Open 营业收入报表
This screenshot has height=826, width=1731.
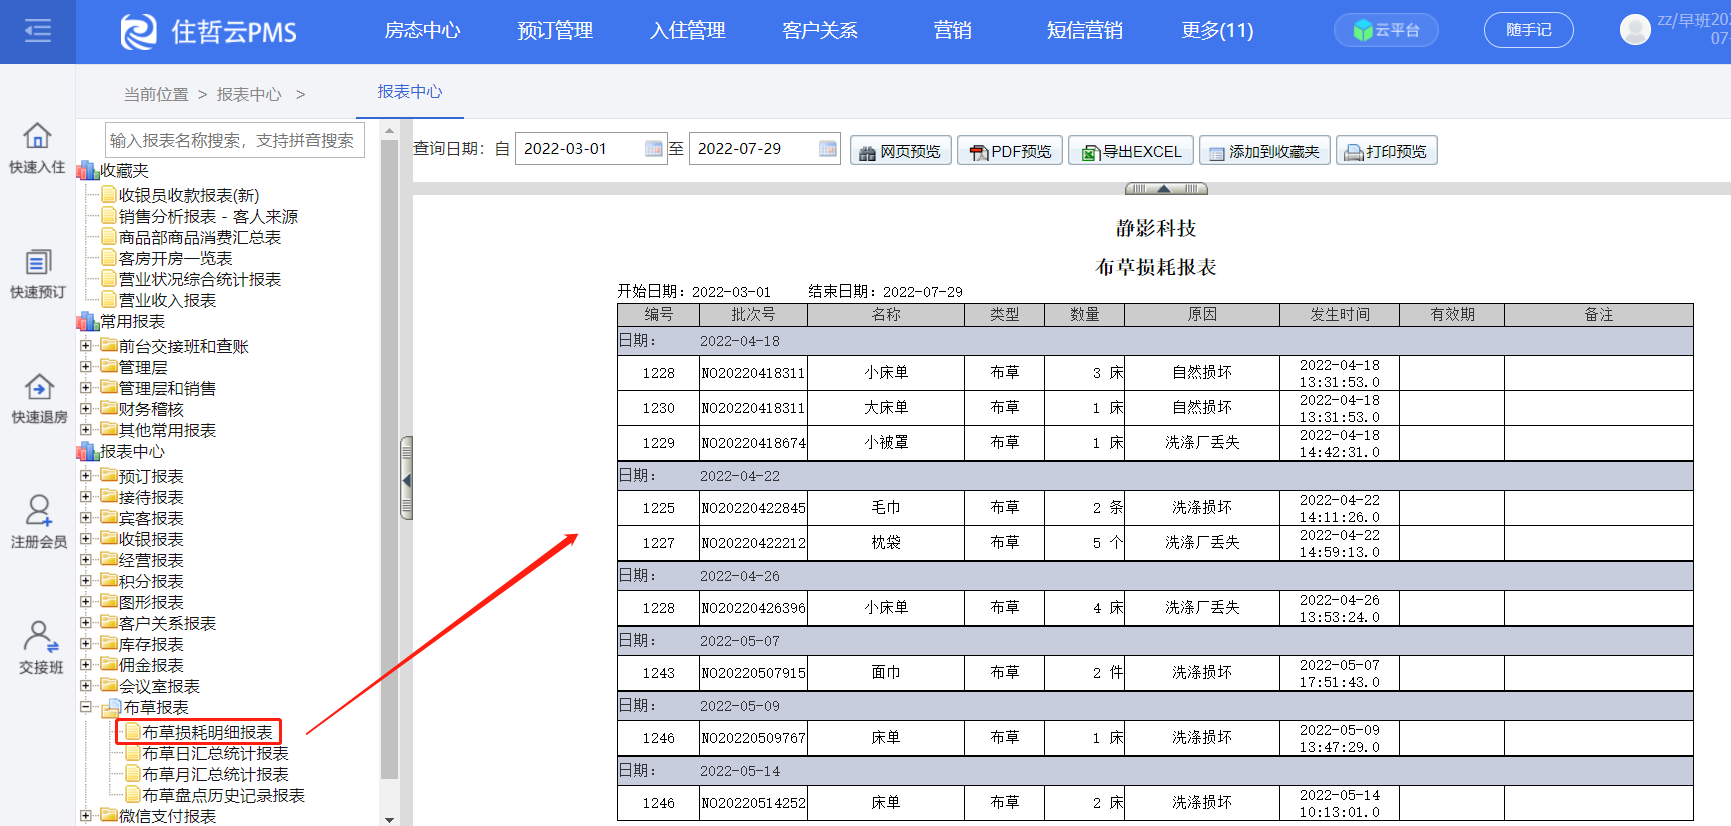tap(167, 300)
